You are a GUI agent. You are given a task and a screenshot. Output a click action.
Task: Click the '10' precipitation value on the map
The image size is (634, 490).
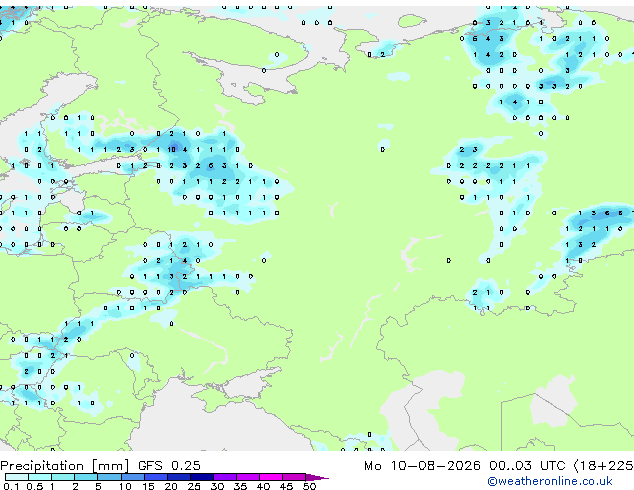[x=172, y=149]
